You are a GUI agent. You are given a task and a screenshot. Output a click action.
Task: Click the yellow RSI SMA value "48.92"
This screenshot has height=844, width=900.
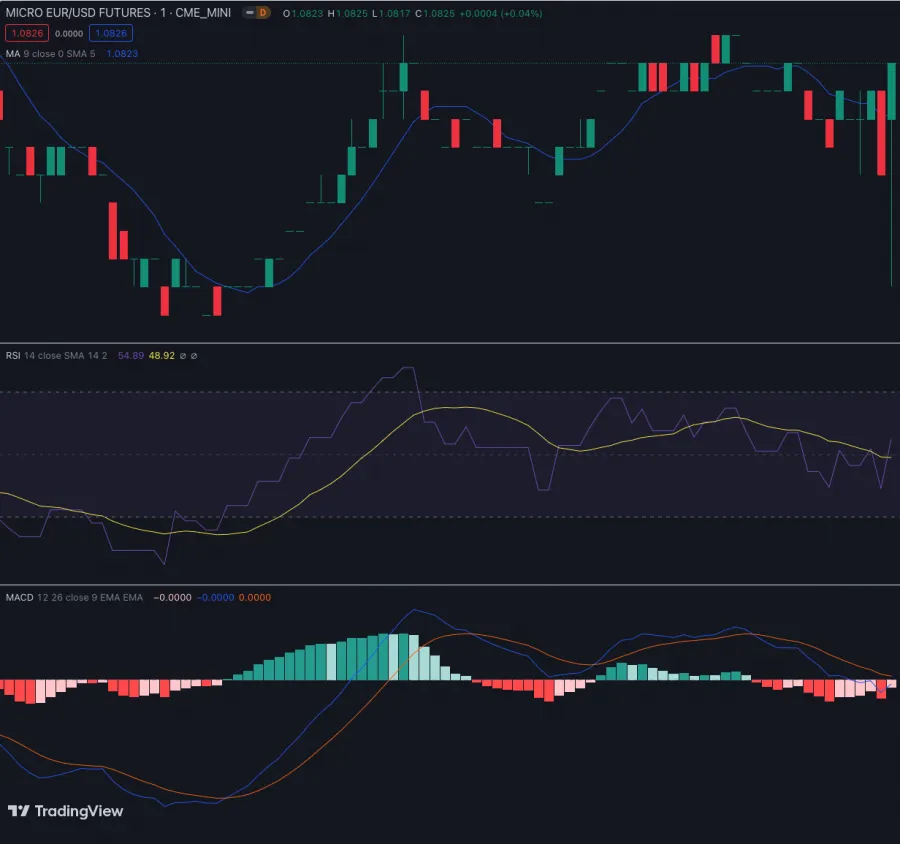[x=160, y=355]
